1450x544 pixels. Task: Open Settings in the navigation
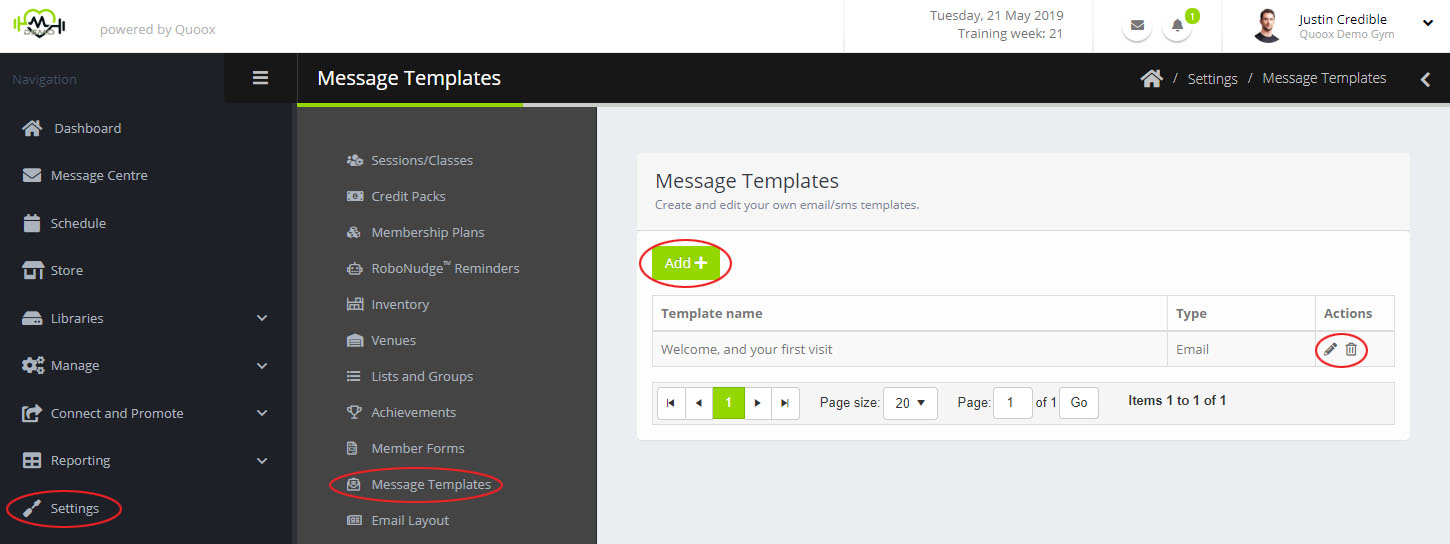(75, 508)
